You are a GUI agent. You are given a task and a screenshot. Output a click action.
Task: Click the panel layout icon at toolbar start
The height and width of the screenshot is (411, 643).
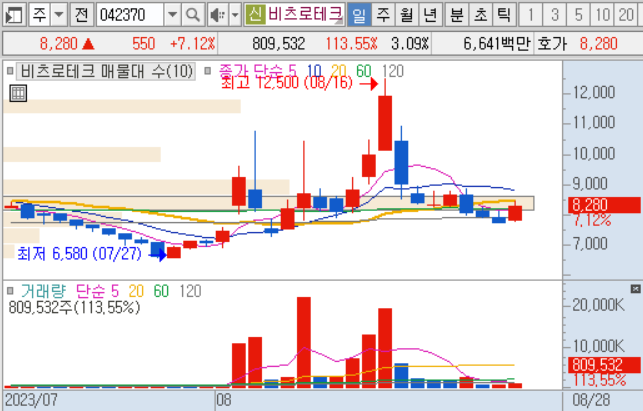coord(14,15)
